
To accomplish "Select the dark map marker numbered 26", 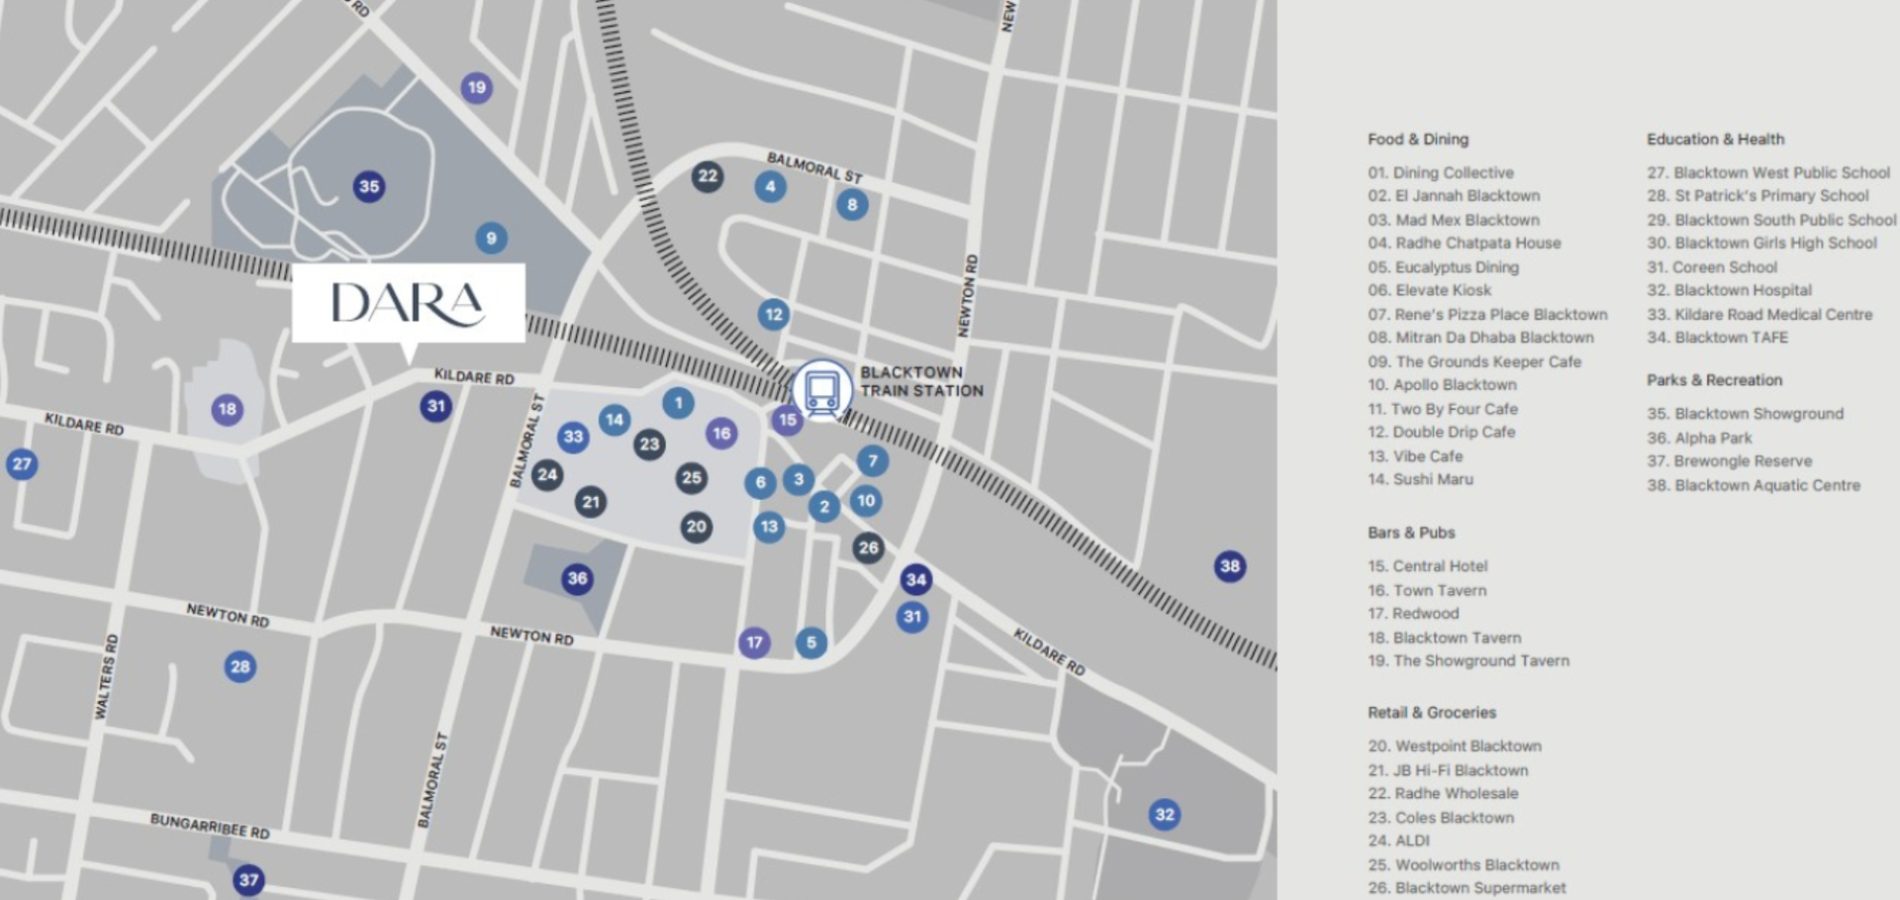I will point(868,547).
